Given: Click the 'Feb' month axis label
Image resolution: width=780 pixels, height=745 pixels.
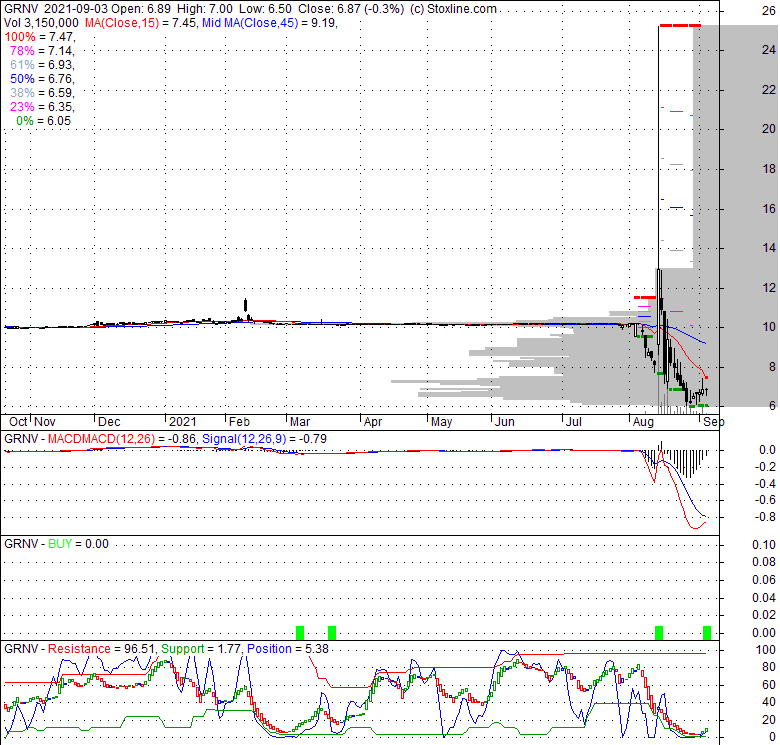Looking at the screenshot, I should 239,422.
